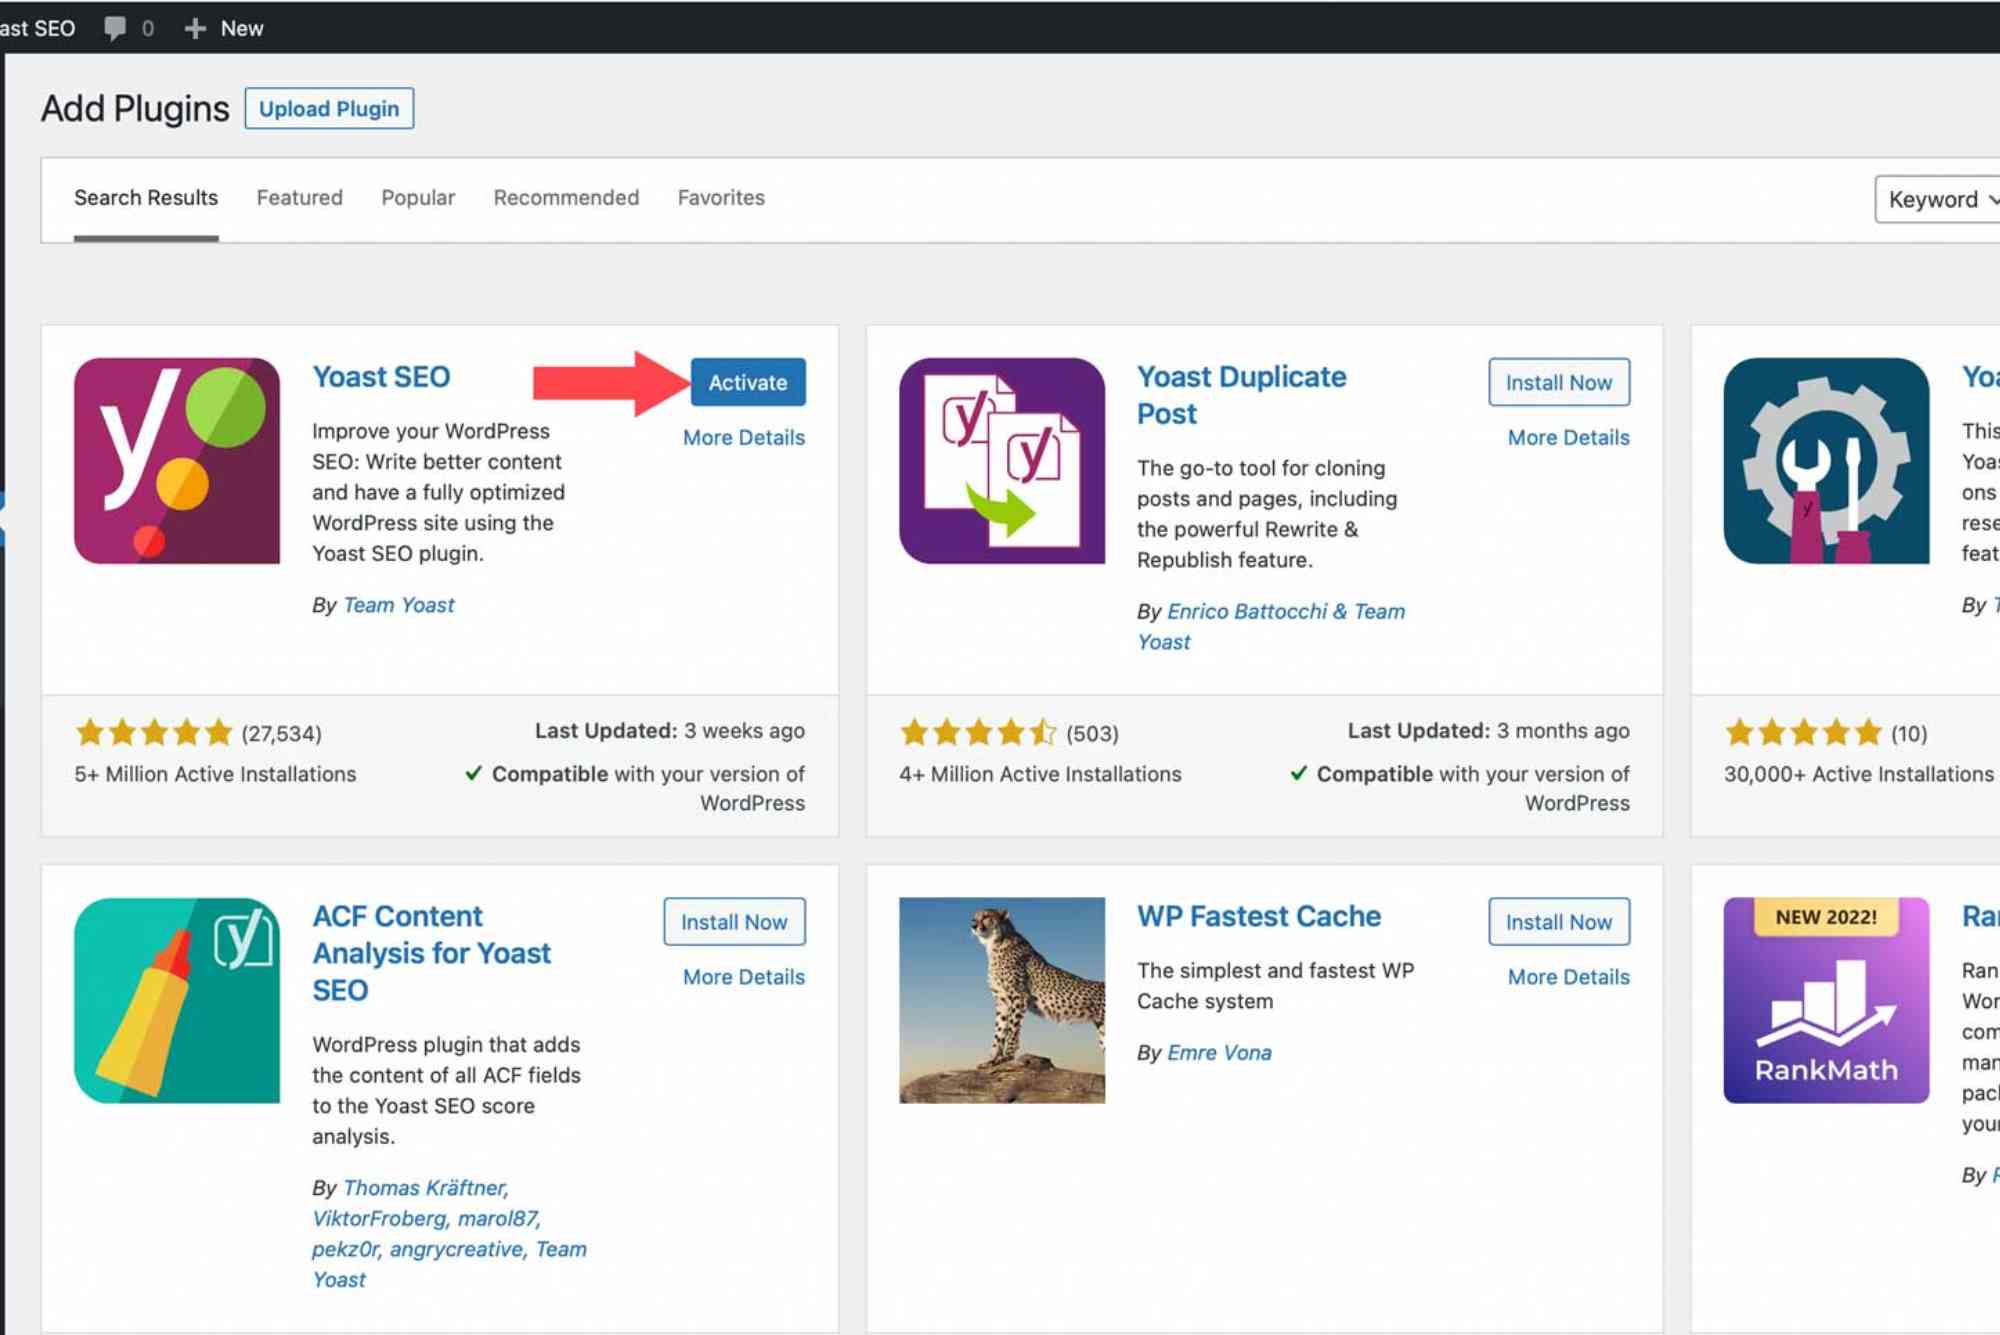Open More Details for Yoast SEO
The height and width of the screenshot is (1335, 2000).
pos(744,437)
